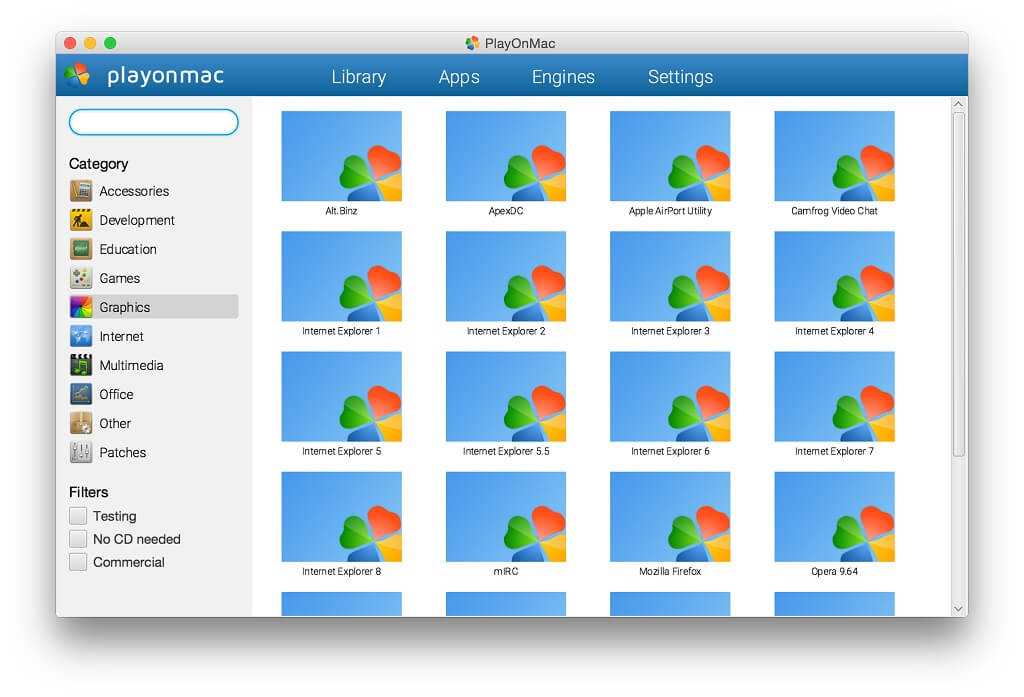Image resolution: width=1024 pixels, height=697 pixels.
Task: Choose the Education category label
Action: [128, 249]
